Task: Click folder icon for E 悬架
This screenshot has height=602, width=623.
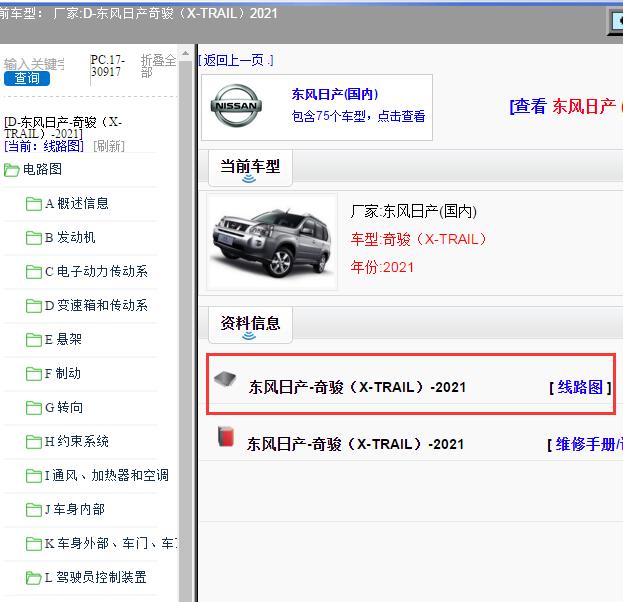Action: [x=34, y=340]
